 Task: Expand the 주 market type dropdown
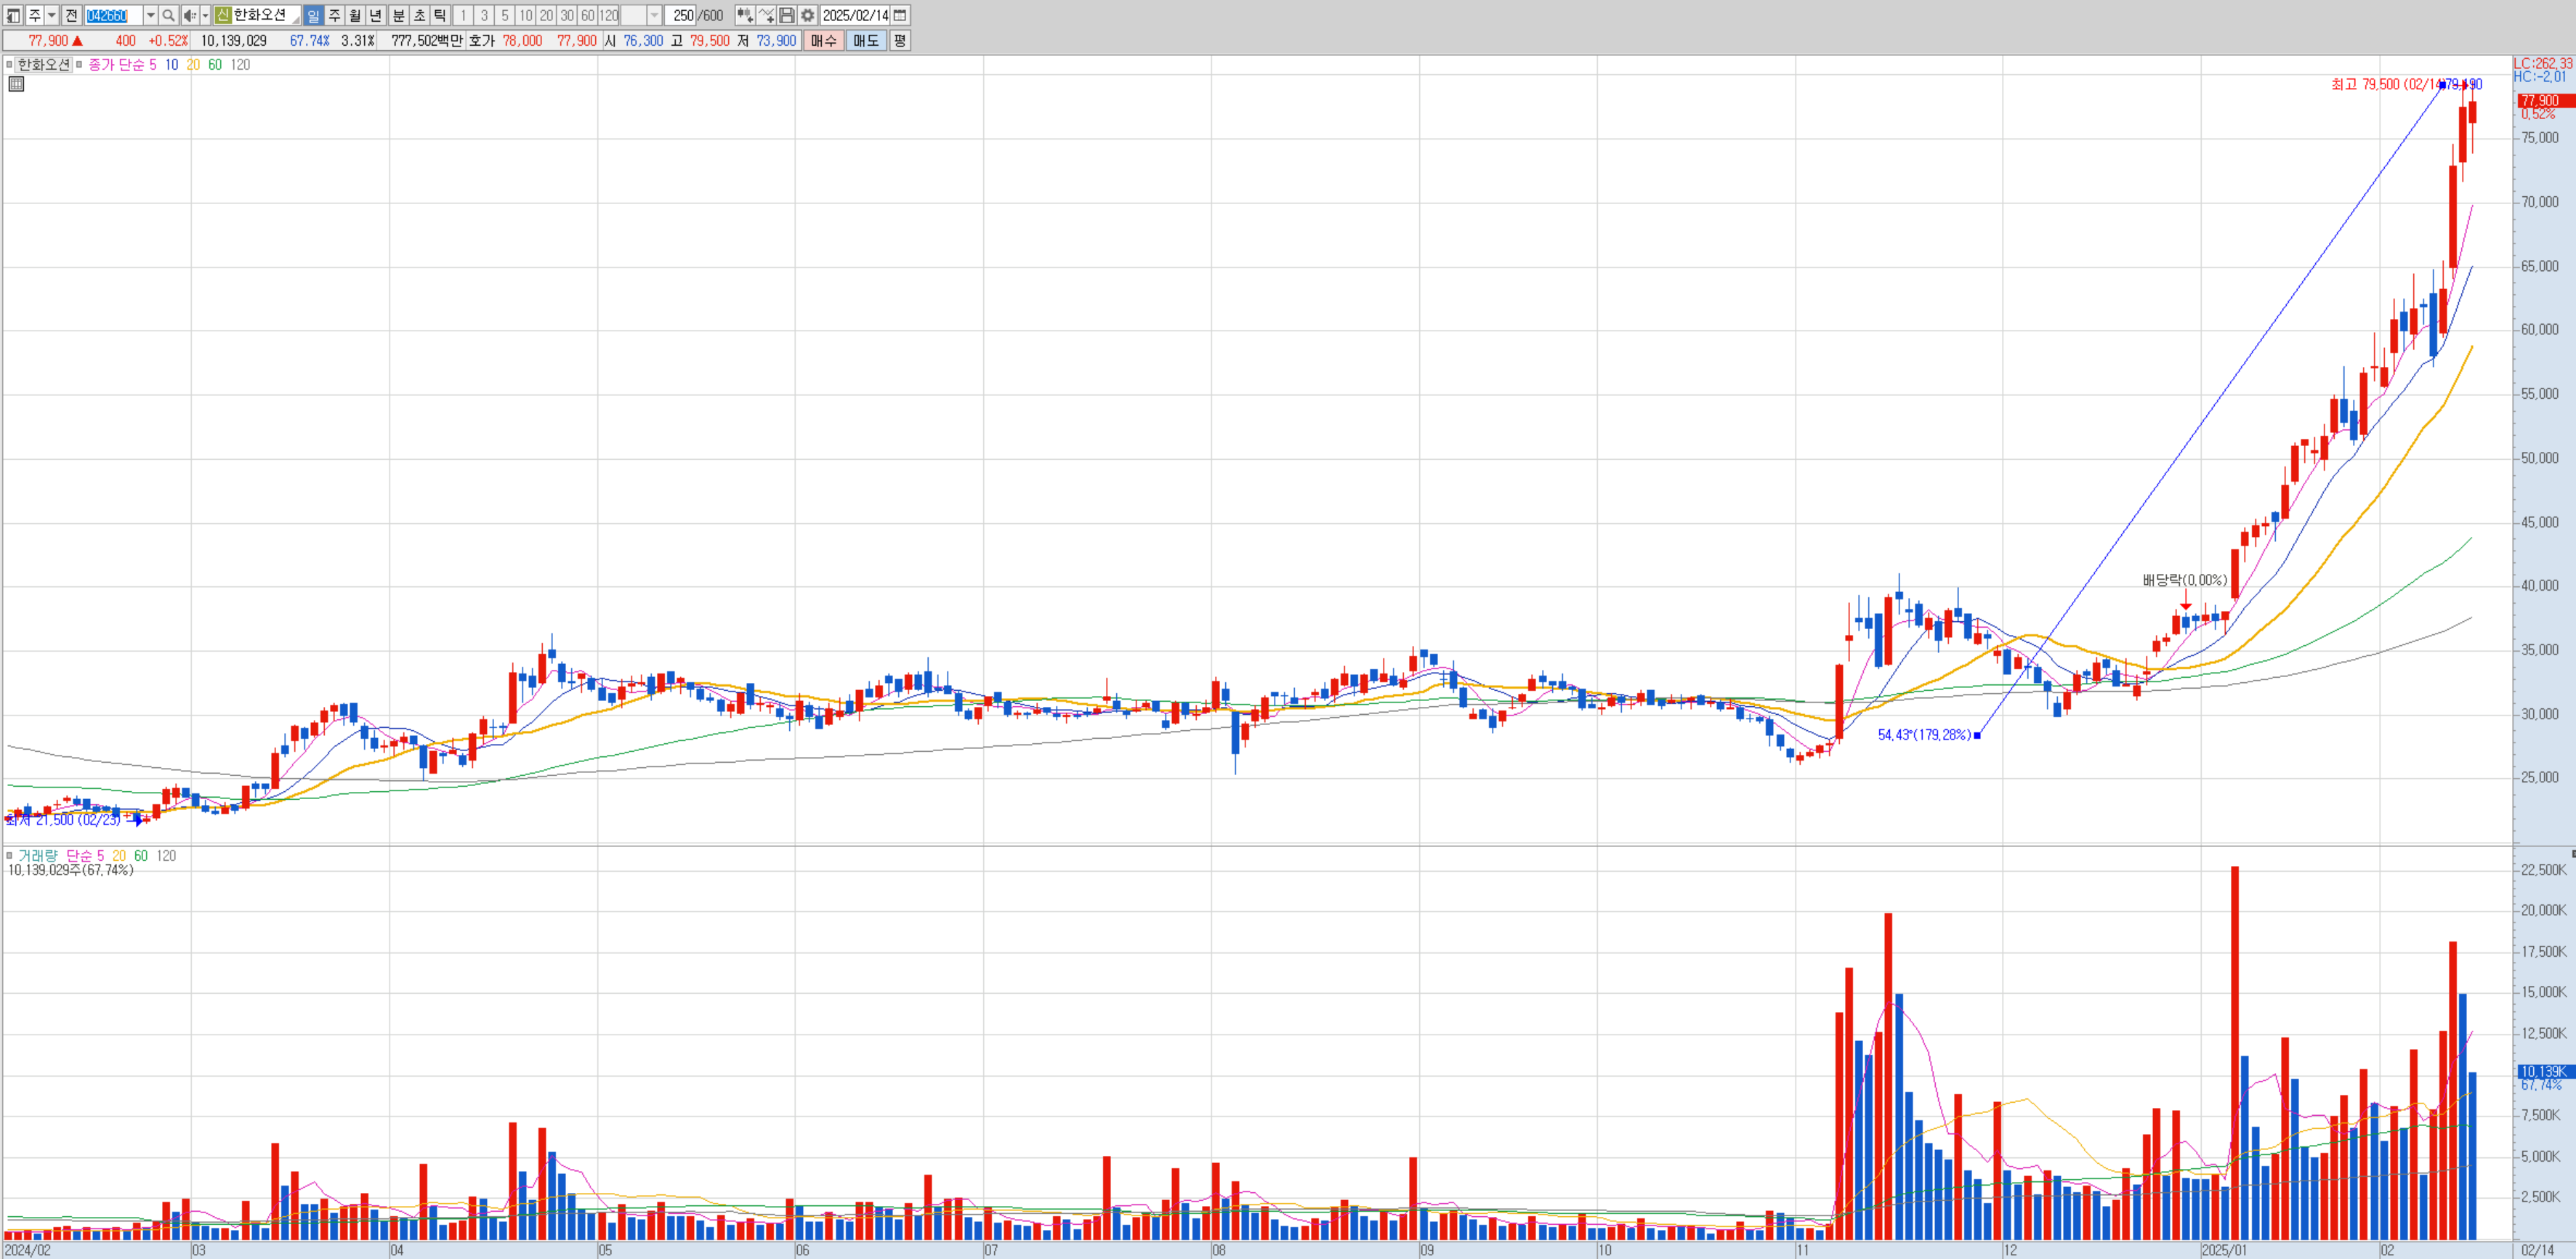pos(52,15)
